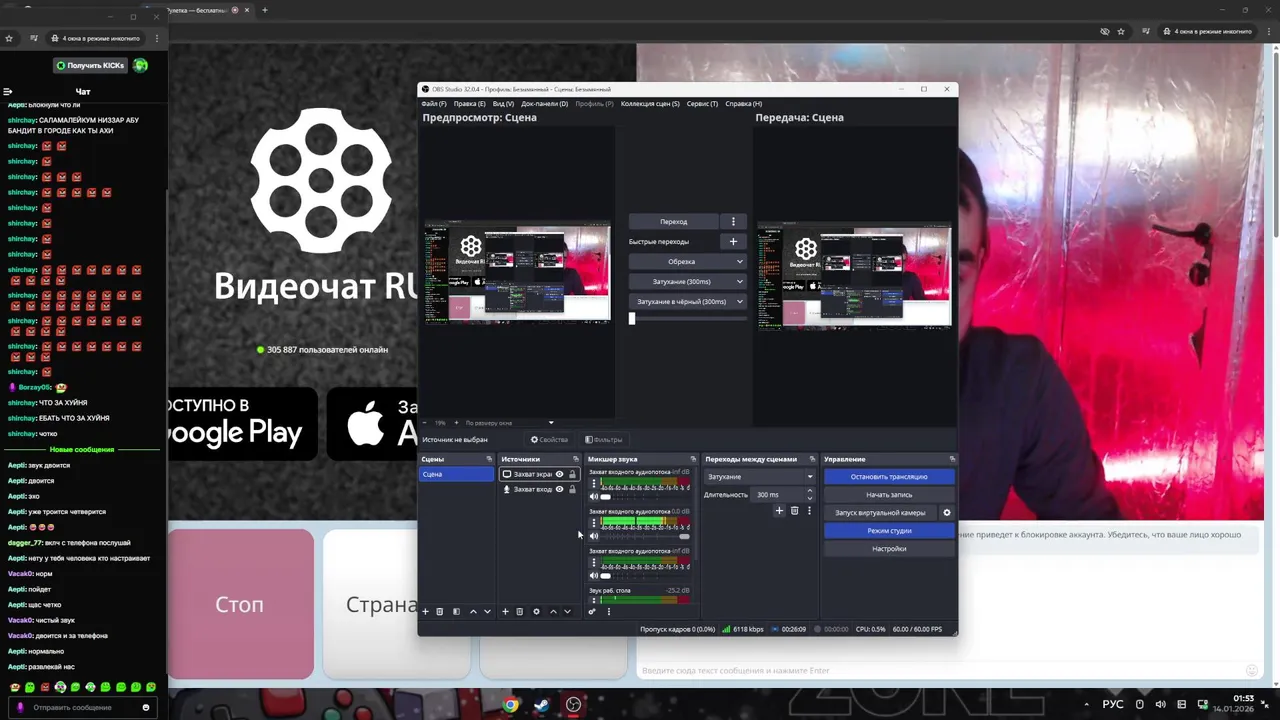The width and height of the screenshot is (1280, 720).
Task: Open source properties gear in Источники toolbar
Action: point(536,611)
